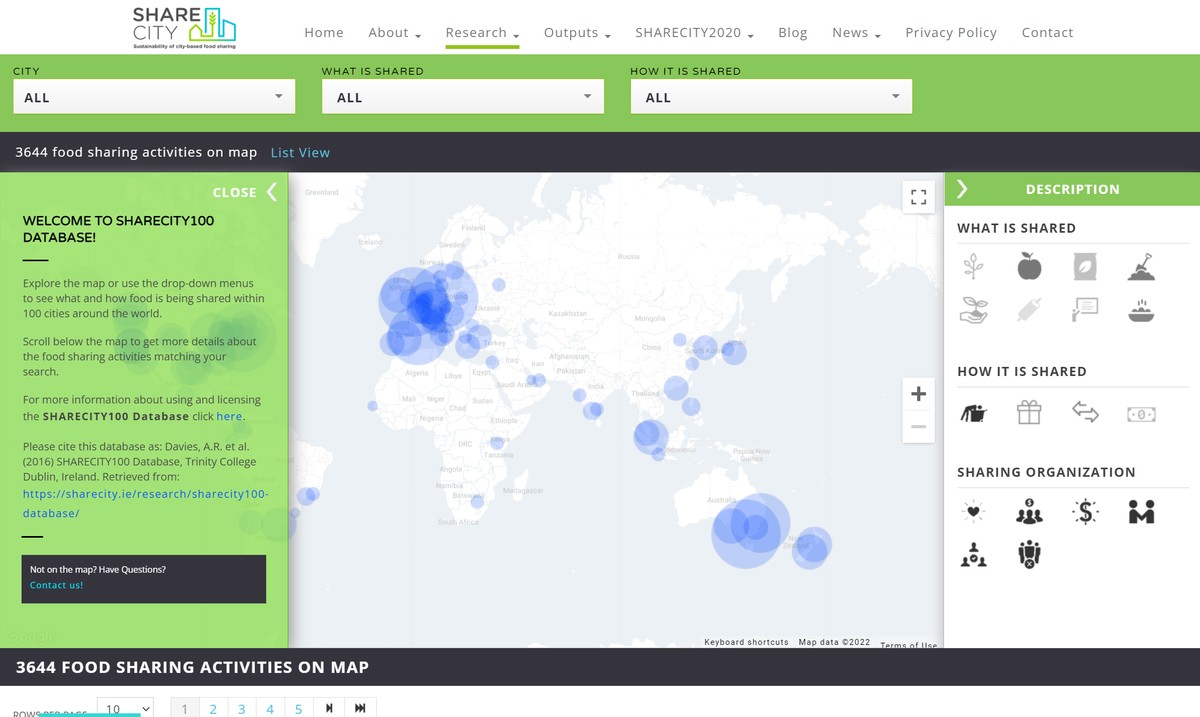Toggle the map fullscreen view
Screen dimensions: 1200x717
(918, 197)
